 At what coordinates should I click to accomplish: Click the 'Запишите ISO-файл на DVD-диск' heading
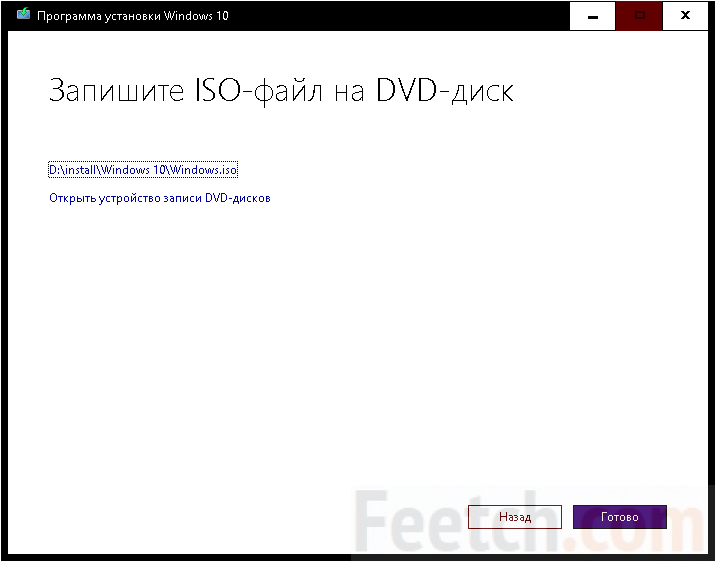pos(281,91)
